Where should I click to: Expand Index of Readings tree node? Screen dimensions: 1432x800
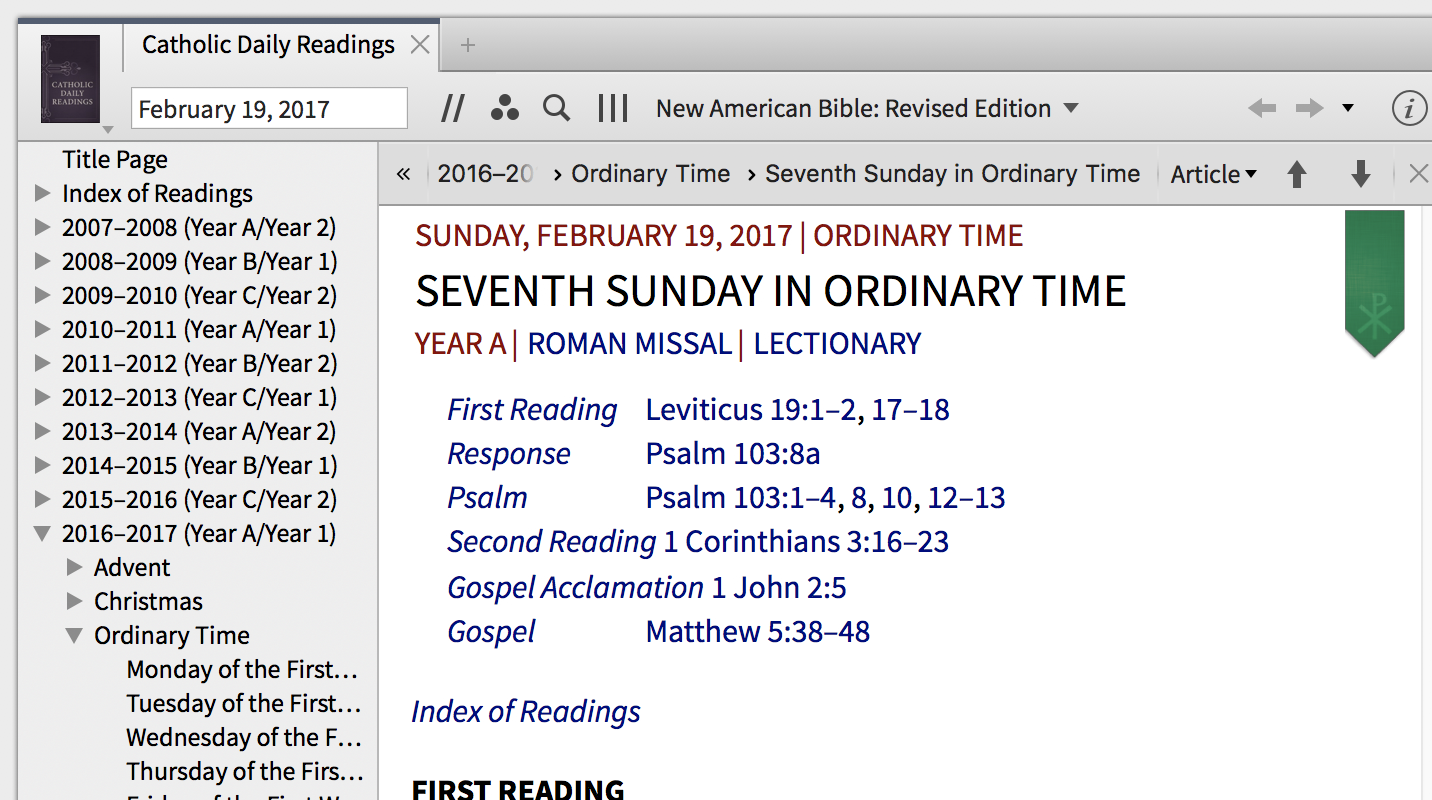click(42, 193)
